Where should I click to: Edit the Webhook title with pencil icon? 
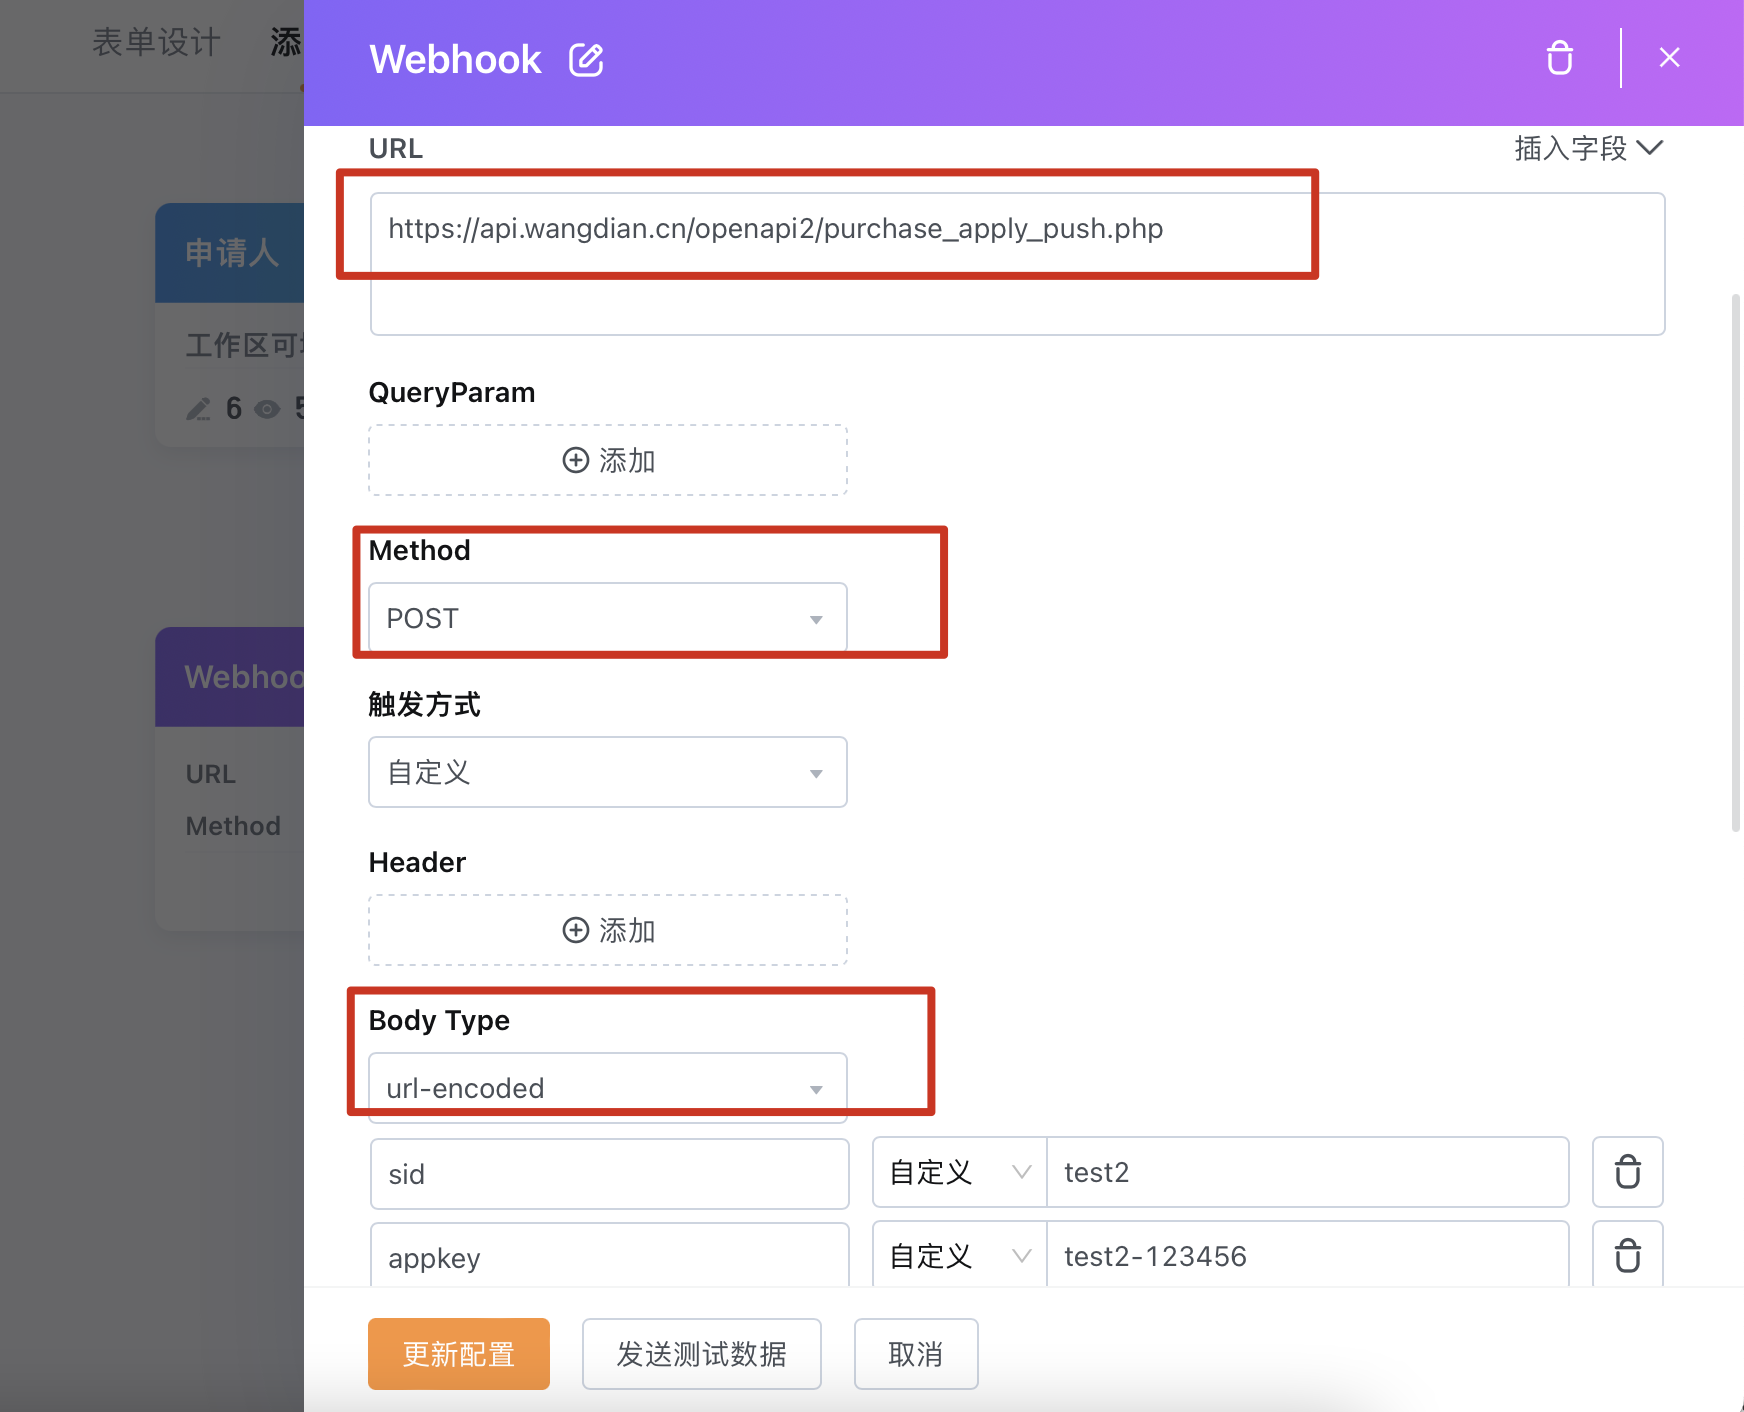point(586,60)
